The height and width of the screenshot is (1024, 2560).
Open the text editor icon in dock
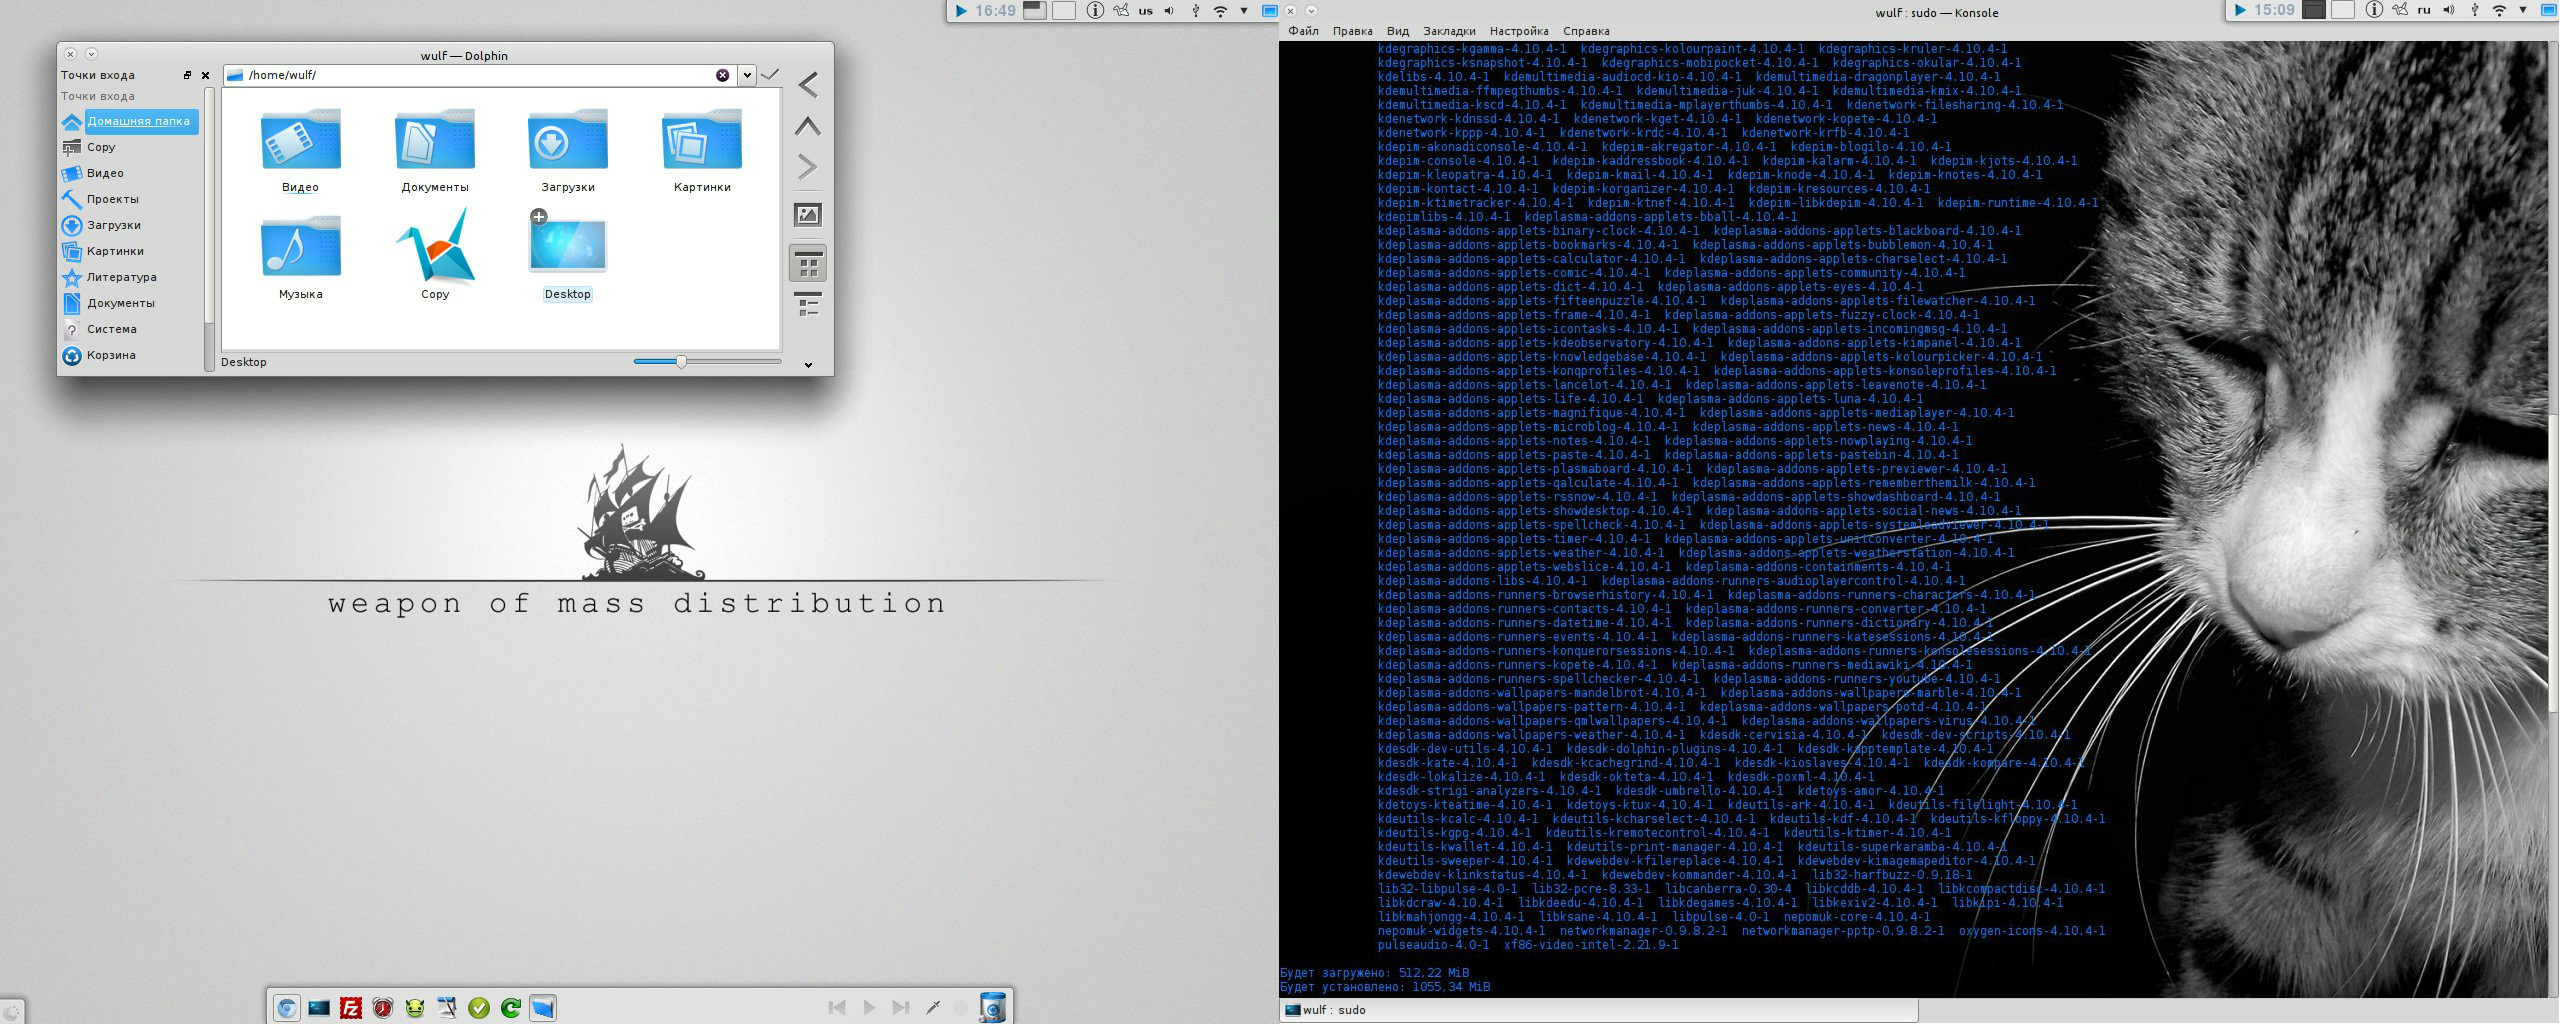pos(447,1007)
